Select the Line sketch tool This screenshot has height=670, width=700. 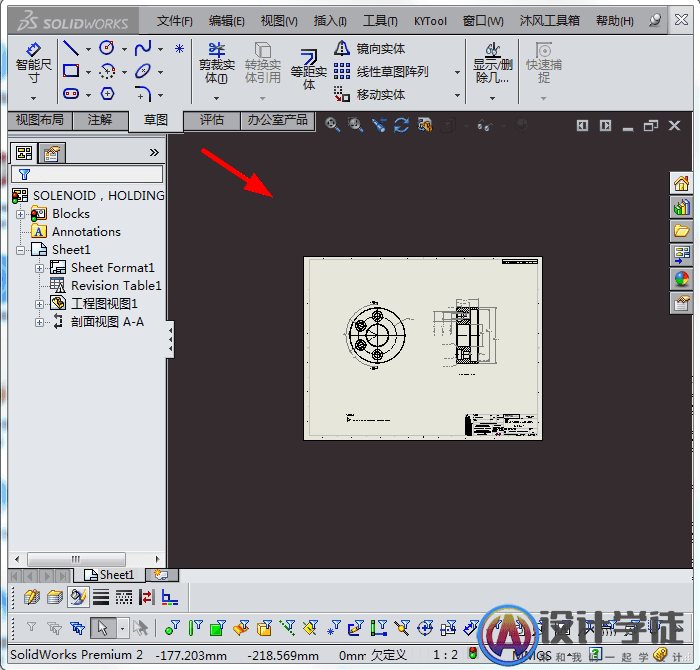[71, 48]
